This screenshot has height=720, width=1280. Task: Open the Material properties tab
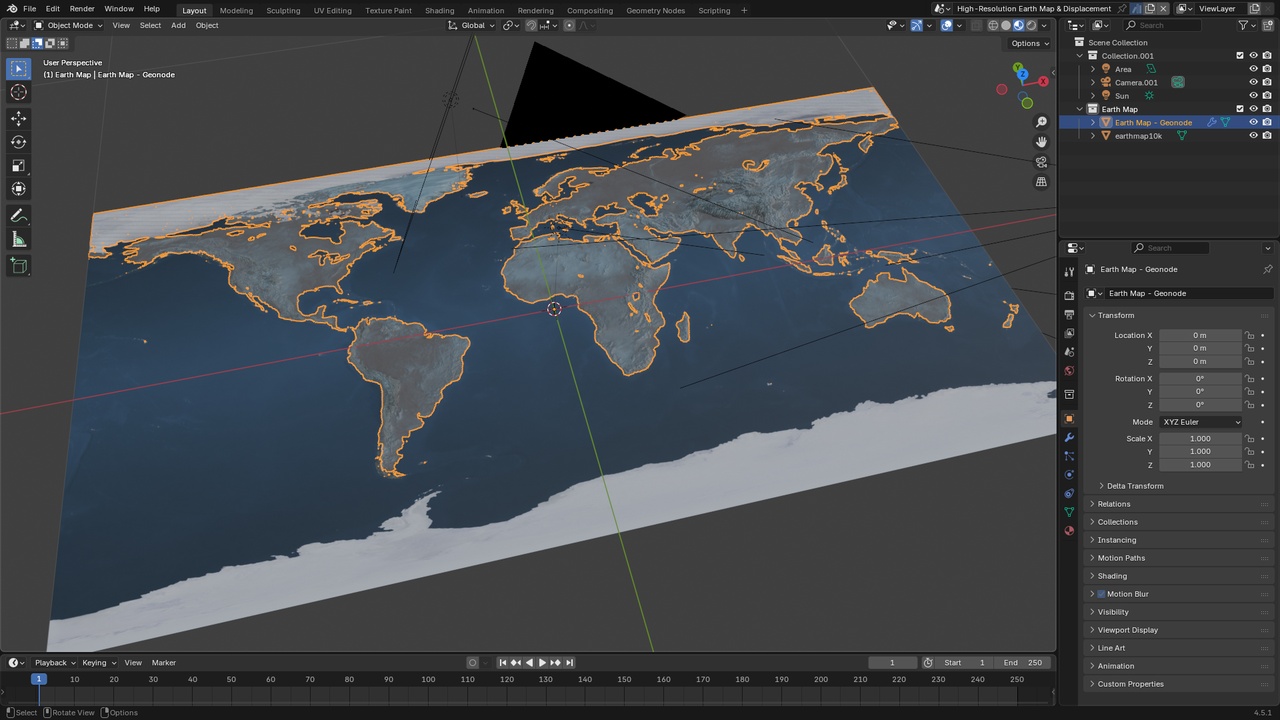coord(1069,530)
